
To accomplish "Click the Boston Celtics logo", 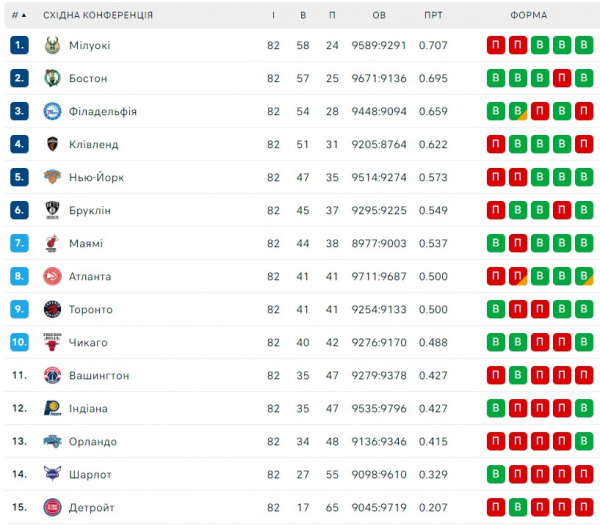I will (52, 78).
